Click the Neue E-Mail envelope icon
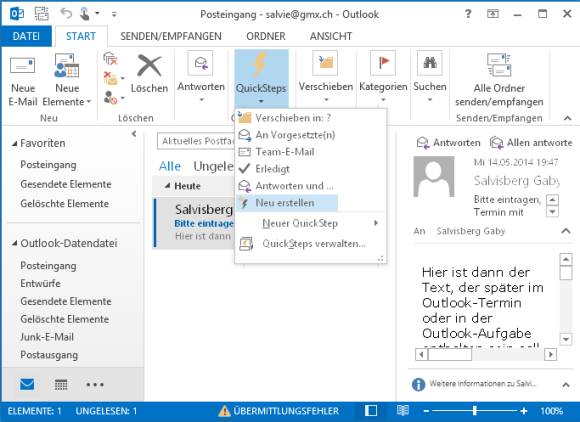Viewport: 580px width, 422px height. pos(23,66)
